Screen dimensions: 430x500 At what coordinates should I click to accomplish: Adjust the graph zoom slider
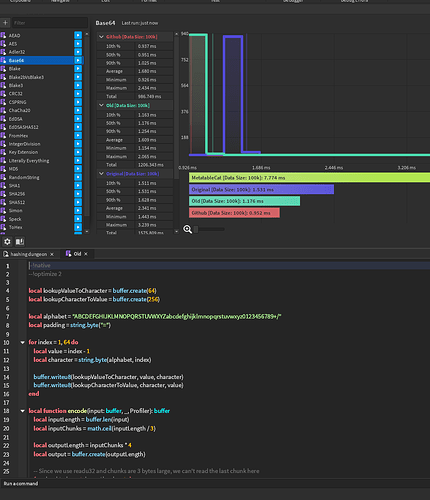[x=196, y=229]
